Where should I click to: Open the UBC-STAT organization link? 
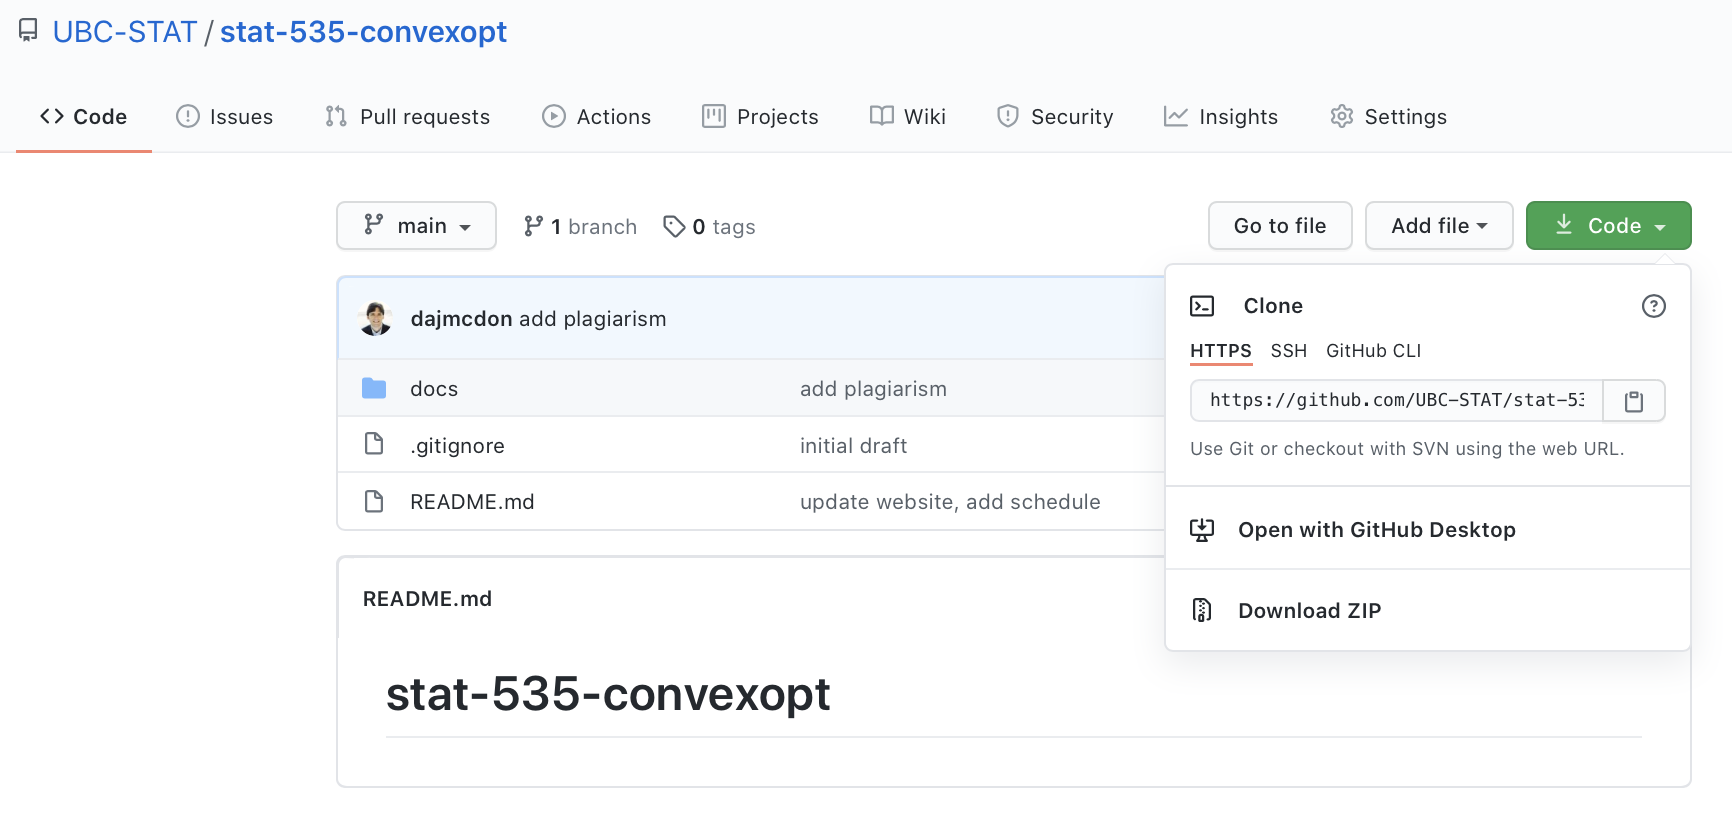coord(125,32)
